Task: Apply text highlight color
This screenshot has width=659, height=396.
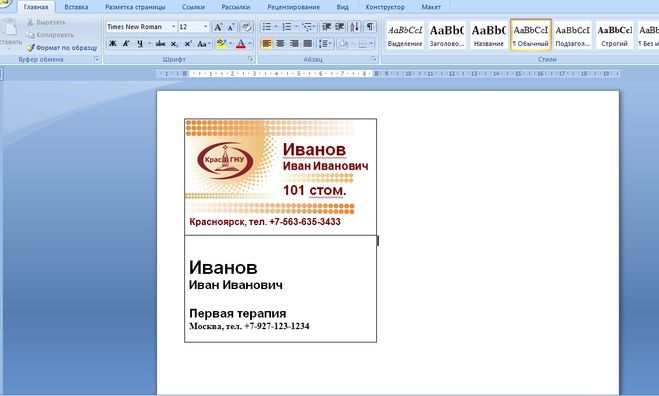Action: coord(221,44)
